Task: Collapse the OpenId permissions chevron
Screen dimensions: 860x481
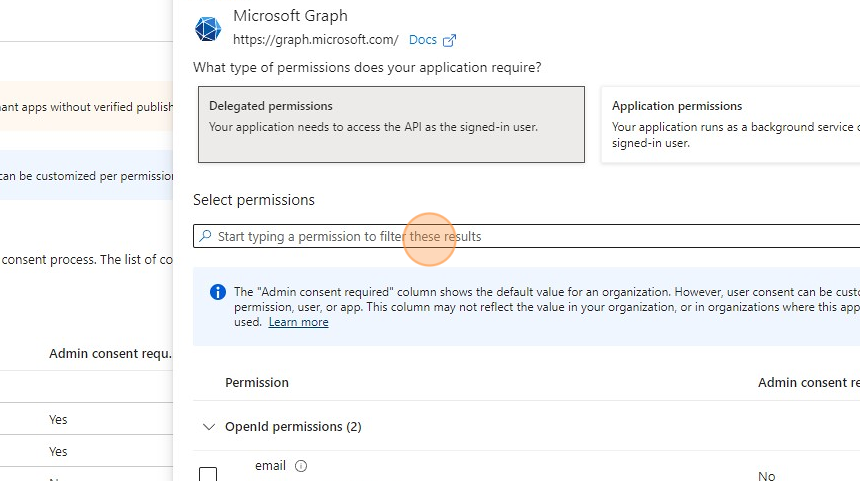Action: [208, 427]
